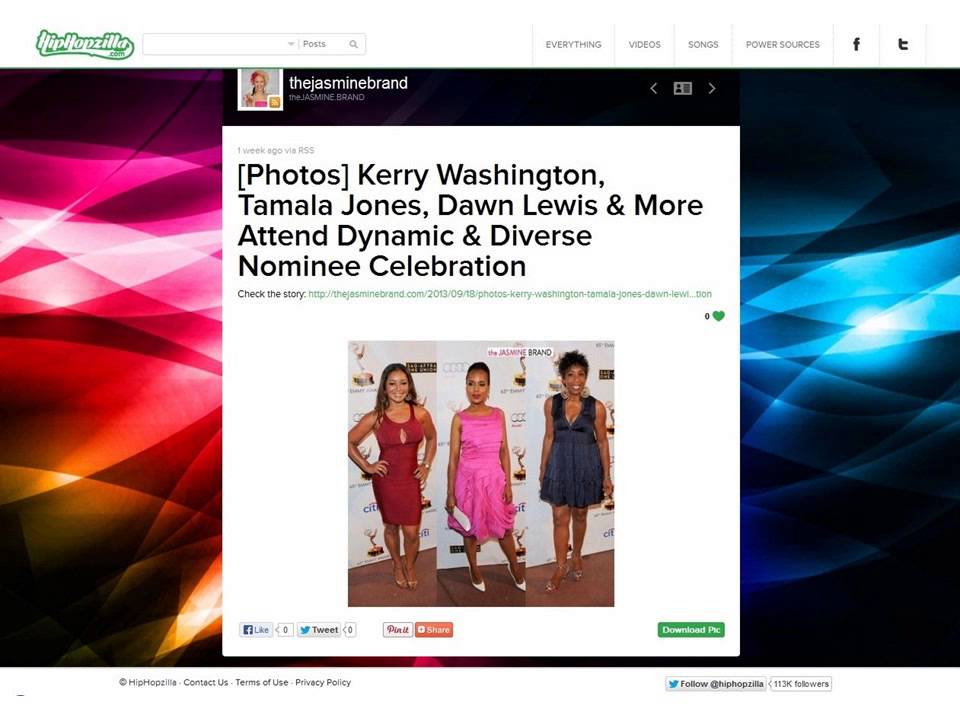Open thejasminebrand profile name link
Image resolution: width=960 pixels, height=720 pixels.
coord(348,83)
